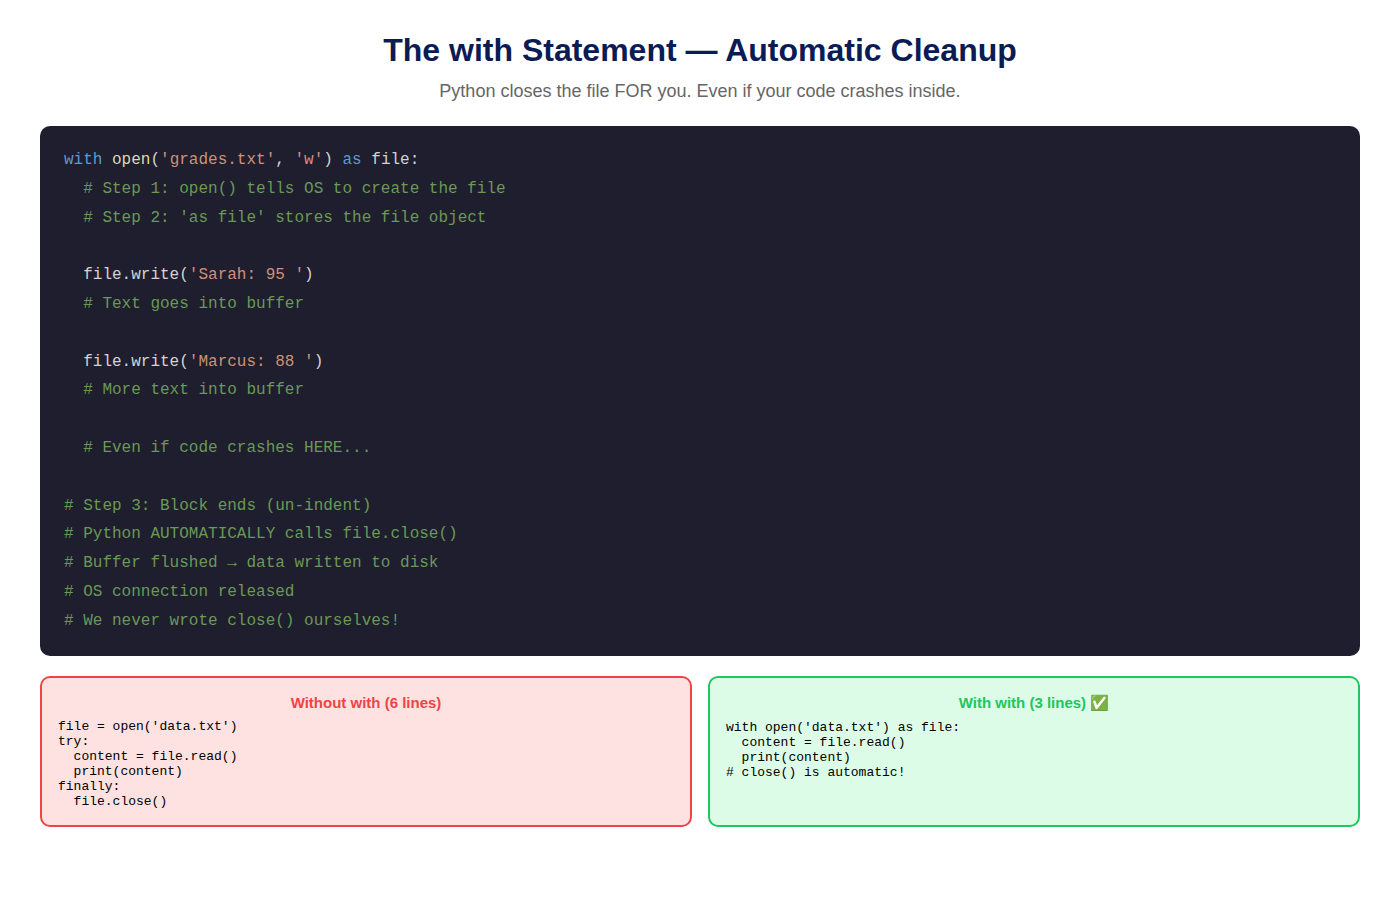Click the 'Text goes into buffer' comment
This screenshot has height=900, width=1400.
[x=193, y=303]
